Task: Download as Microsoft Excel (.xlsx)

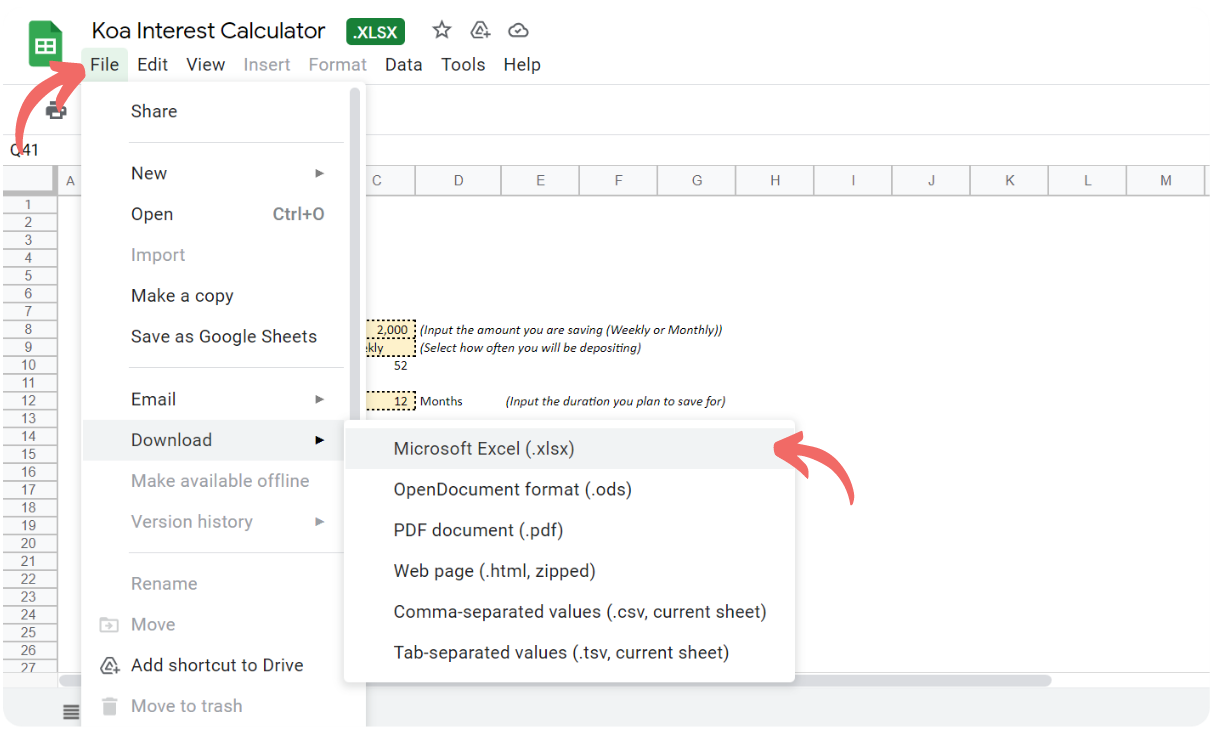Action: [569, 449]
